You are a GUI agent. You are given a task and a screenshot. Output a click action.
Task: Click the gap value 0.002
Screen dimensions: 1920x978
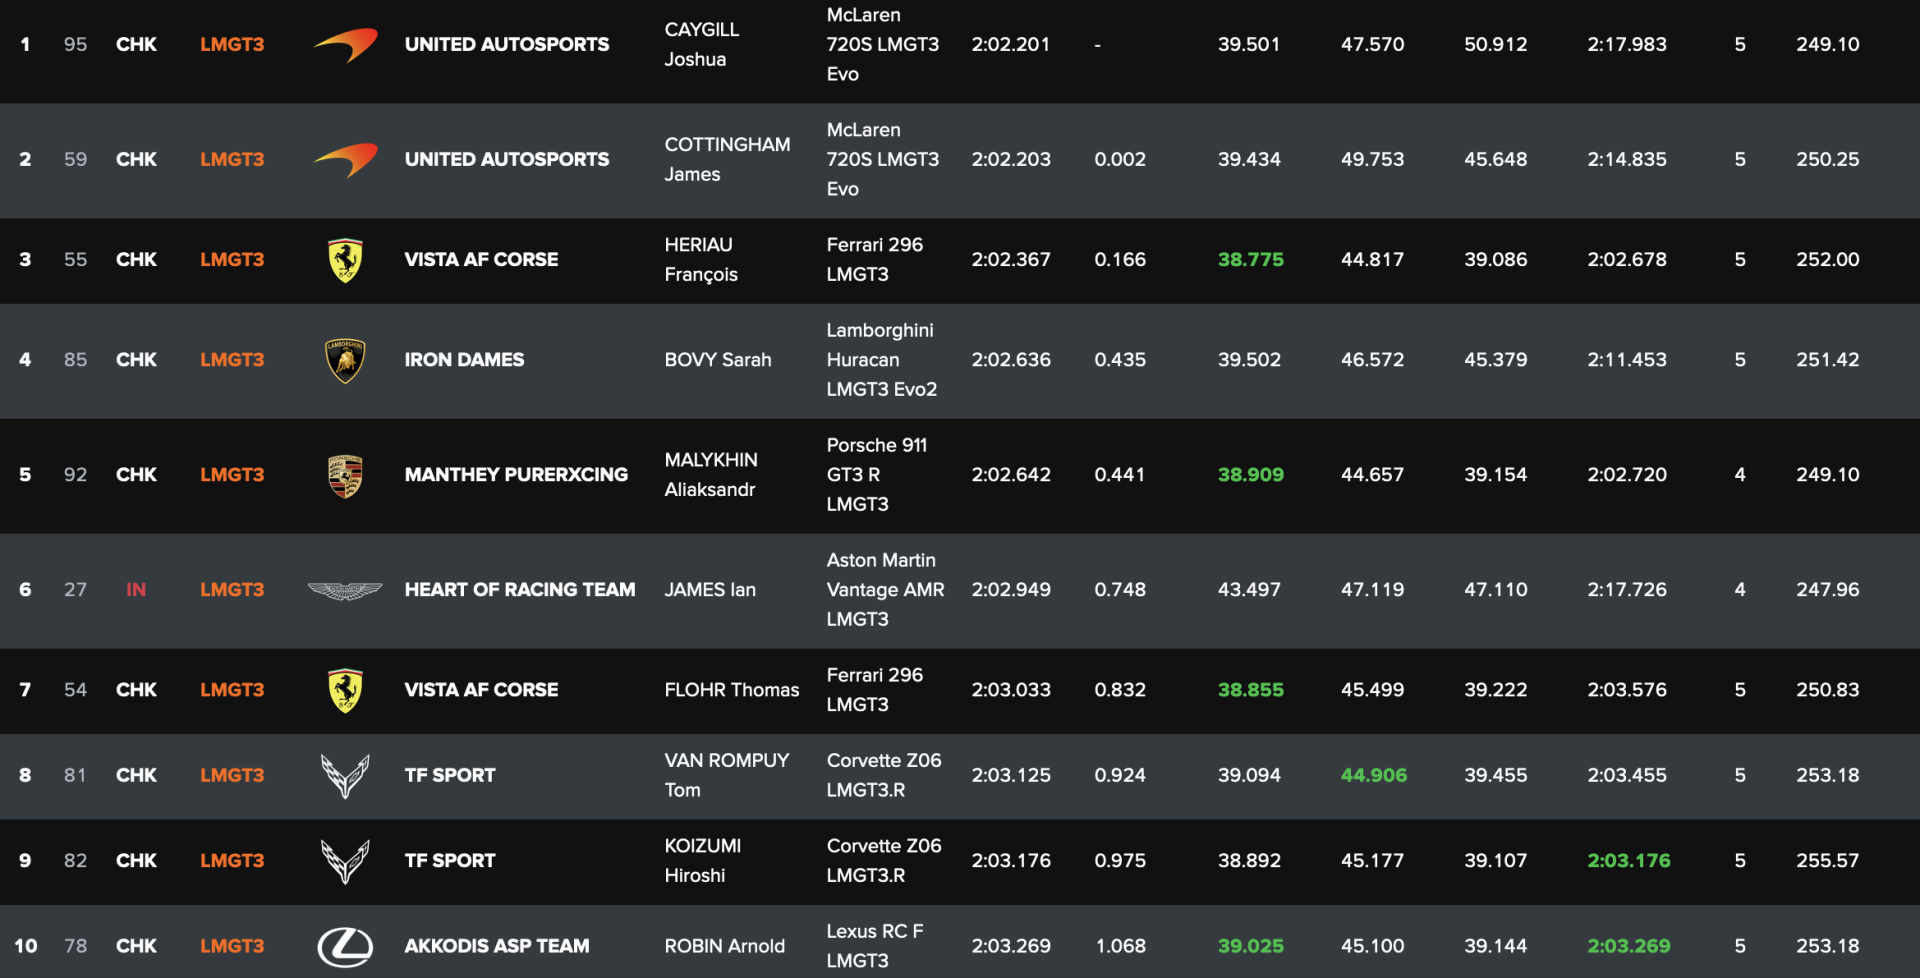coord(1120,160)
